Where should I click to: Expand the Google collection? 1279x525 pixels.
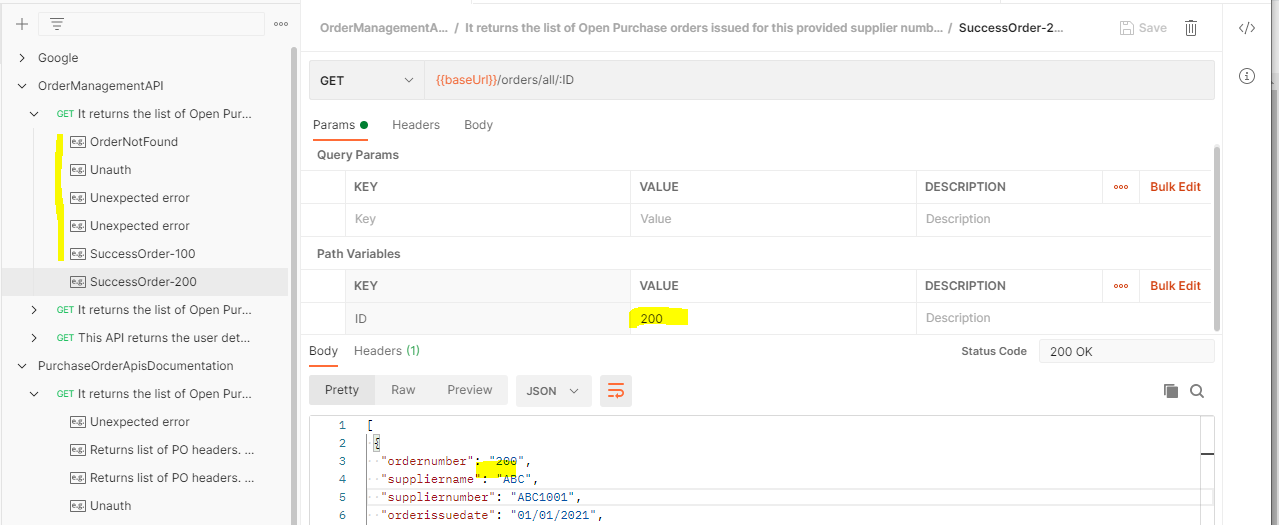(x=22, y=58)
